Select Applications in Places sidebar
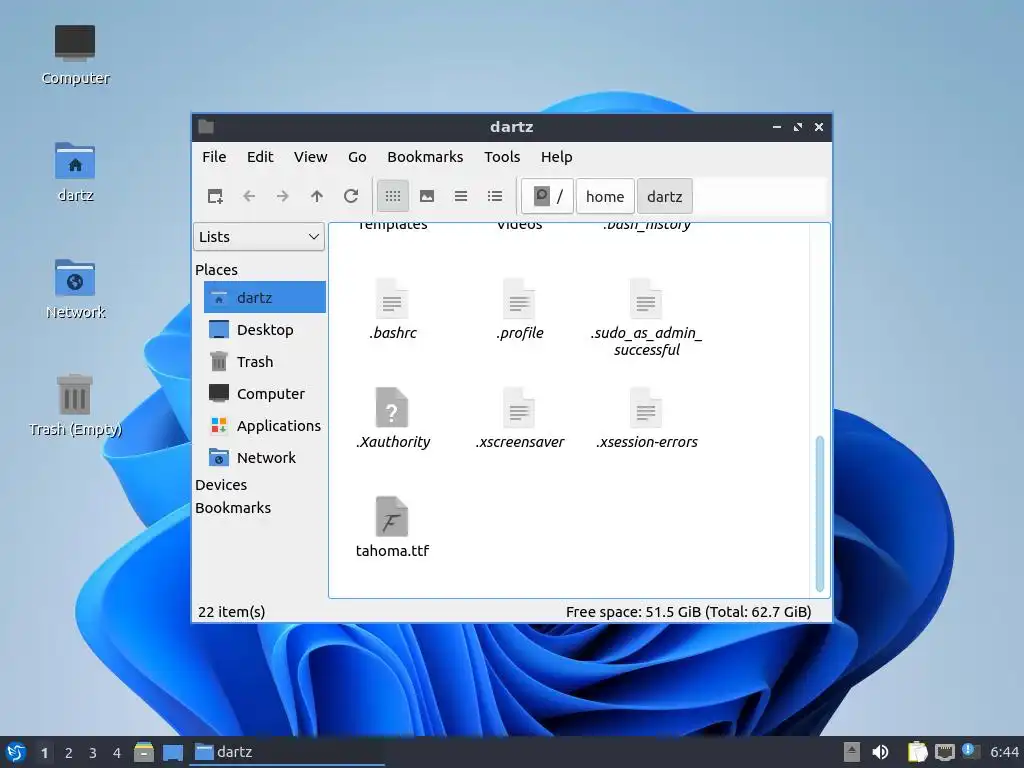 pos(264,425)
